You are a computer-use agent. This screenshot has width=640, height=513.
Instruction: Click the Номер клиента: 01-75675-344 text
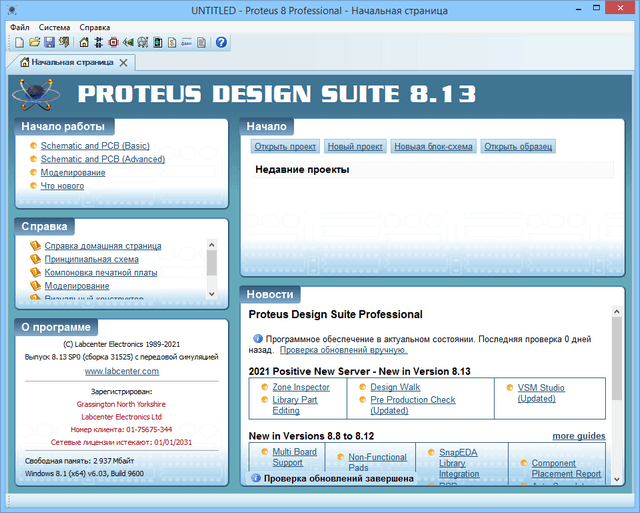(121, 430)
